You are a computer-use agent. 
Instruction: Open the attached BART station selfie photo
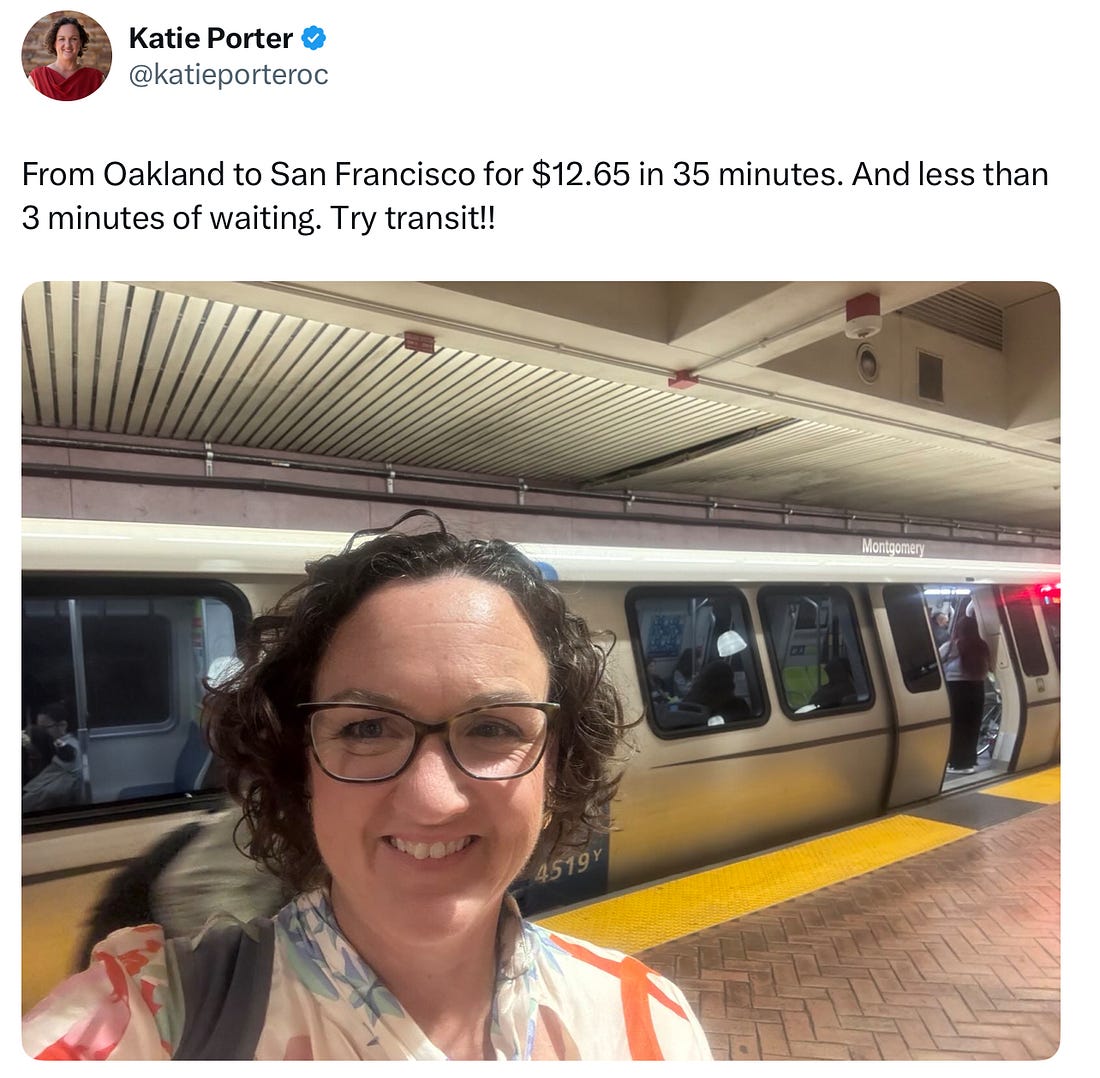pos(541,671)
